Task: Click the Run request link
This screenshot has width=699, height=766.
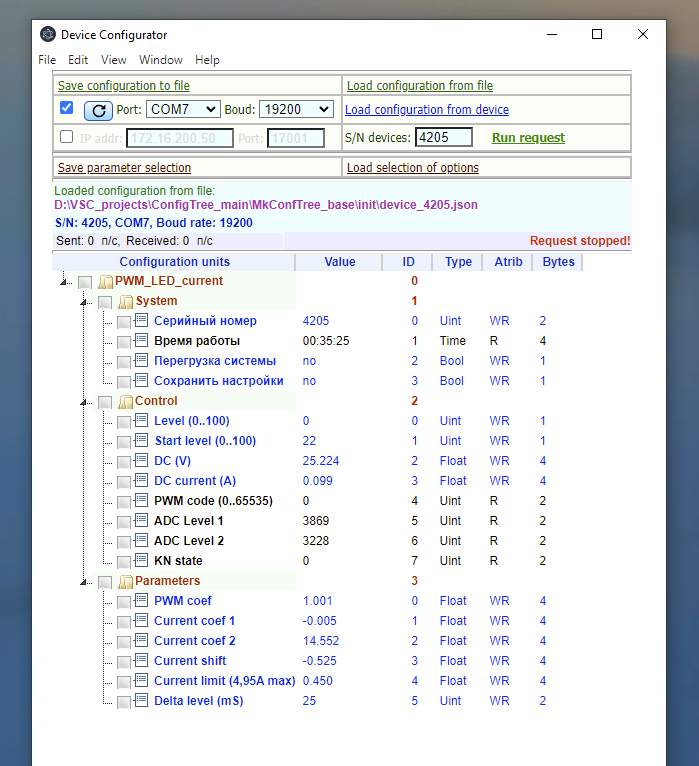Action: (528, 138)
